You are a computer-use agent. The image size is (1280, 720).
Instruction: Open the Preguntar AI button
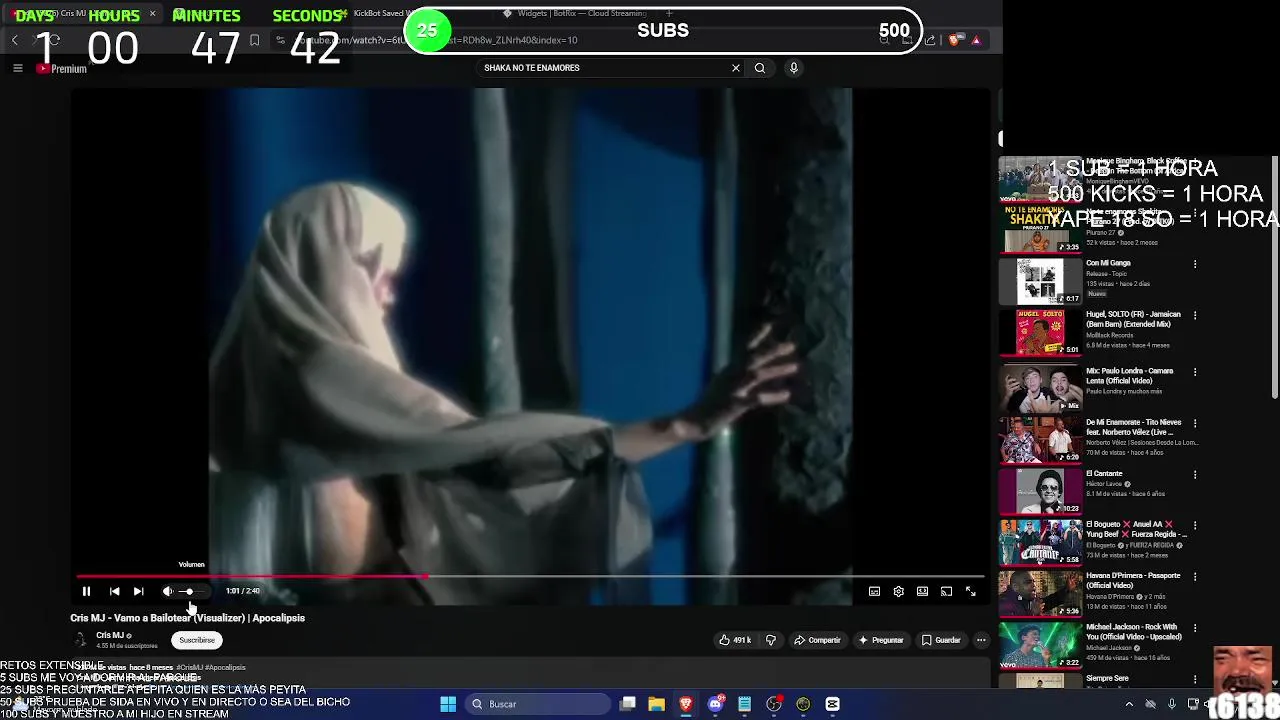point(880,640)
